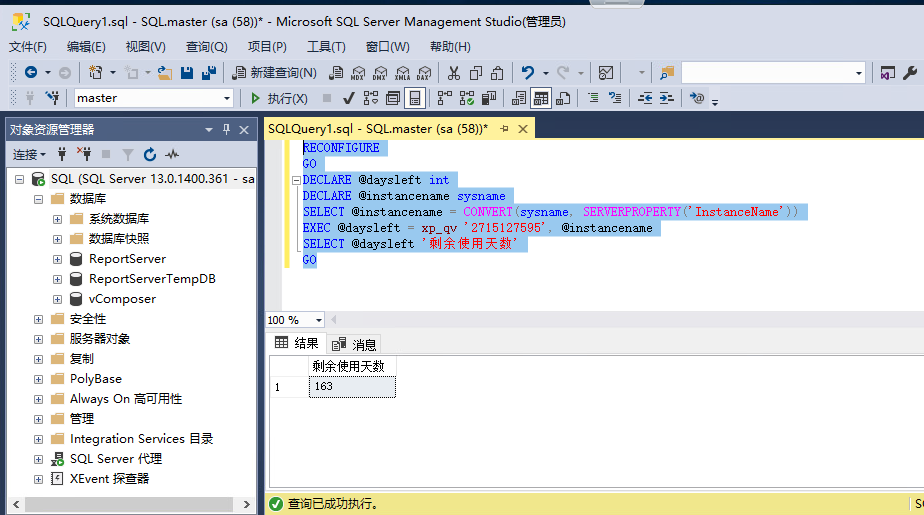Viewport: 924px width, 515px height.
Task: Click filter icon in Object Explorer
Action: pyautogui.click(x=128, y=154)
